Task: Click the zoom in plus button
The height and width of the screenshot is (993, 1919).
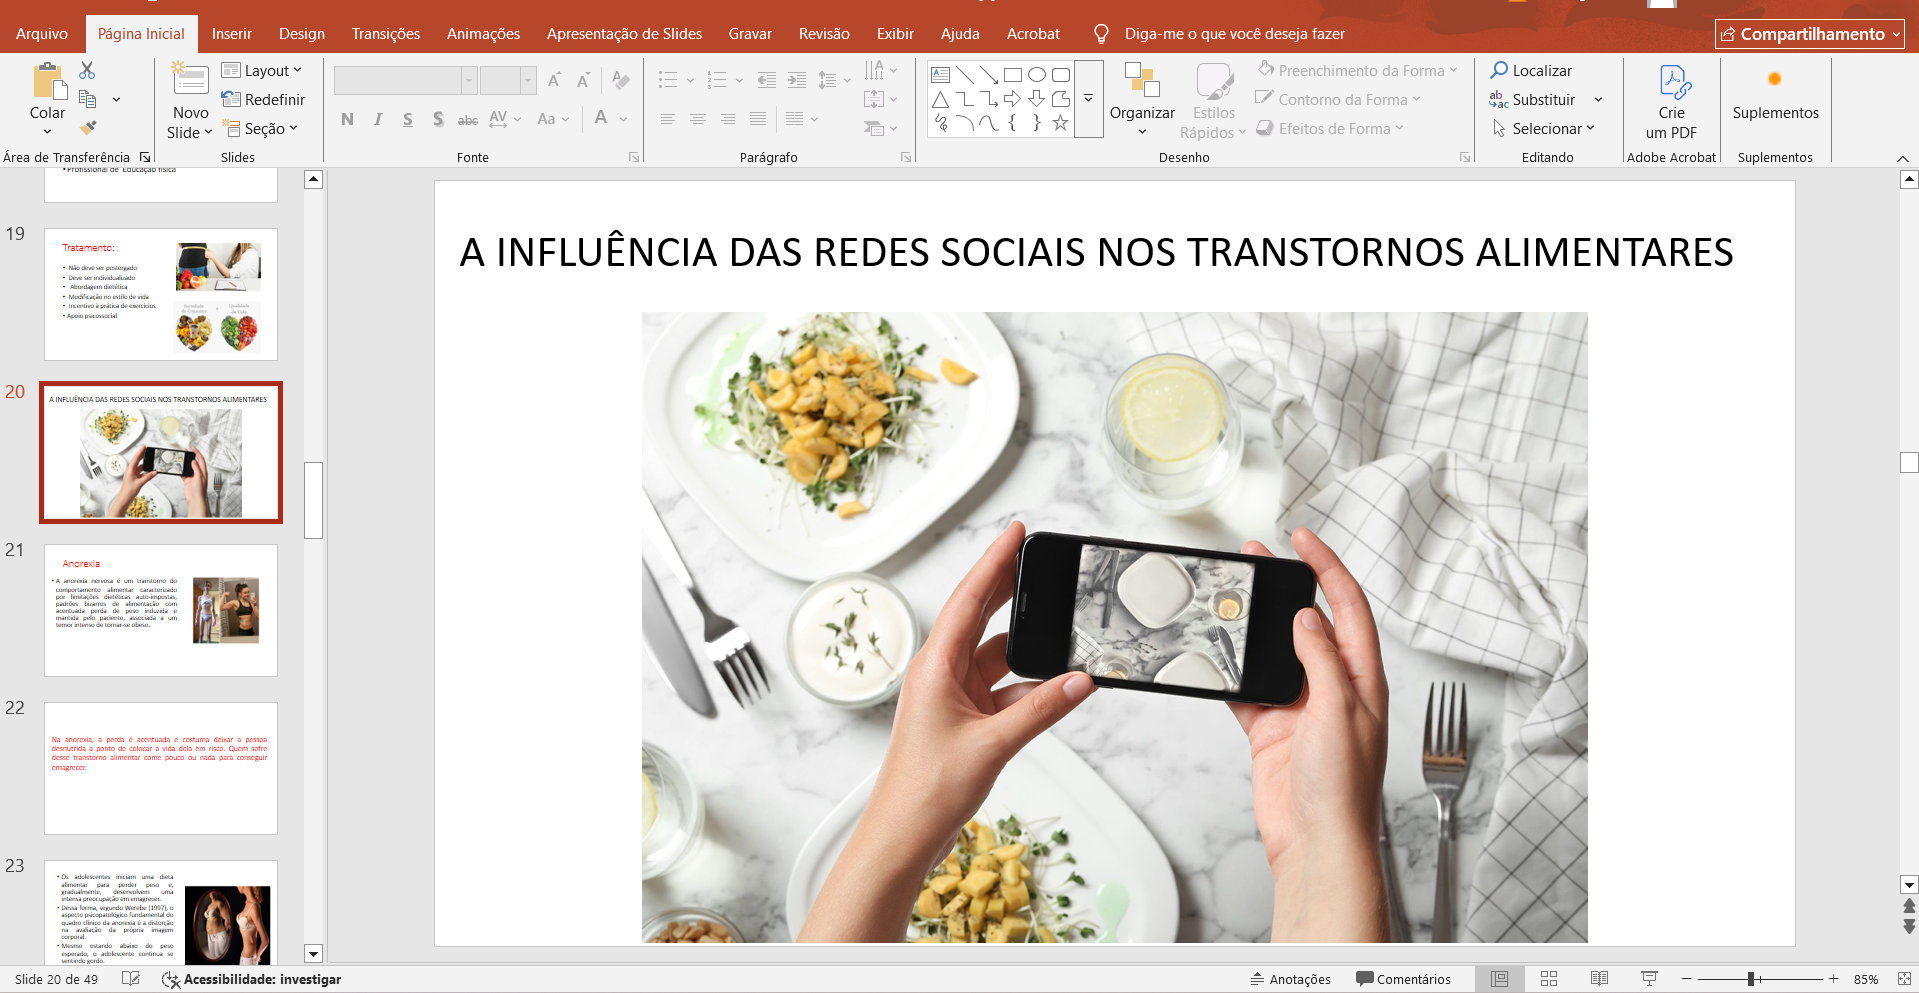Action: coord(1833,979)
